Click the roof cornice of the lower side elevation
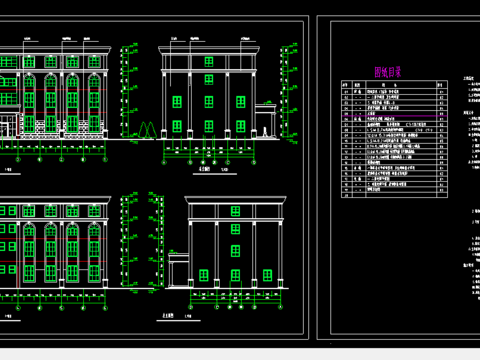The width and height of the screenshot is (480, 360). coord(236,200)
